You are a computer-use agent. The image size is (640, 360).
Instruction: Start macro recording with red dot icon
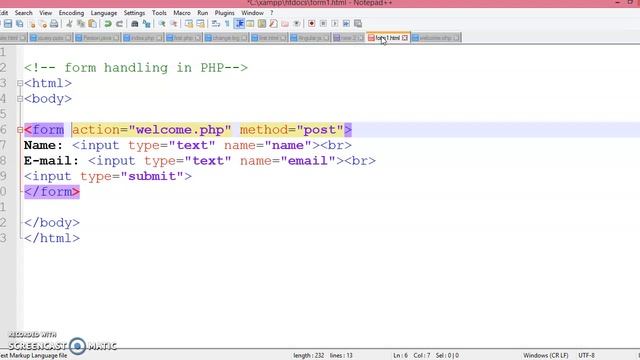tap(311, 24)
